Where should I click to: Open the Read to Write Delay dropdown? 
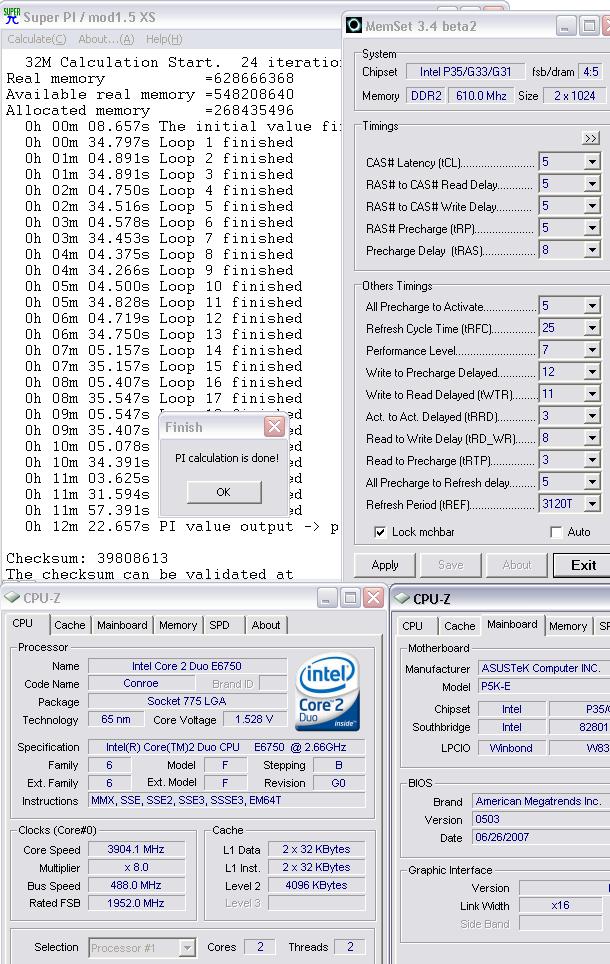point(592,438)
